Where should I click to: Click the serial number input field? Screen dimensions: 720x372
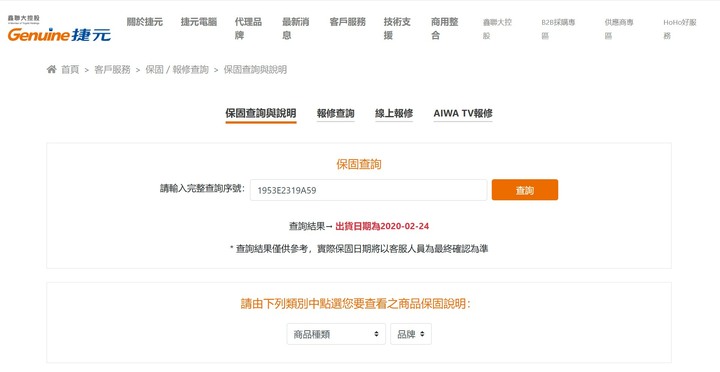click(x=368, y=190)
